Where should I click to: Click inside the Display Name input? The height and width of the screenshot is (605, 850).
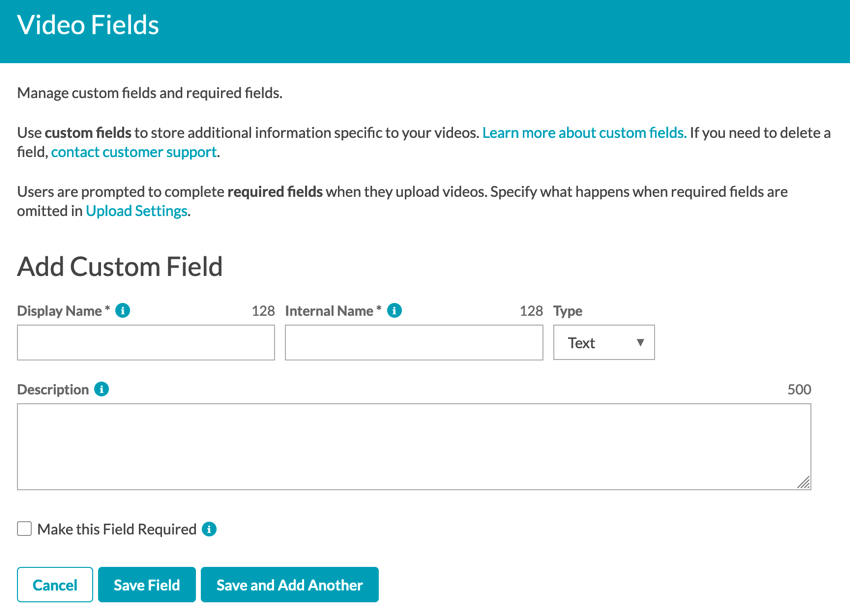145,342
